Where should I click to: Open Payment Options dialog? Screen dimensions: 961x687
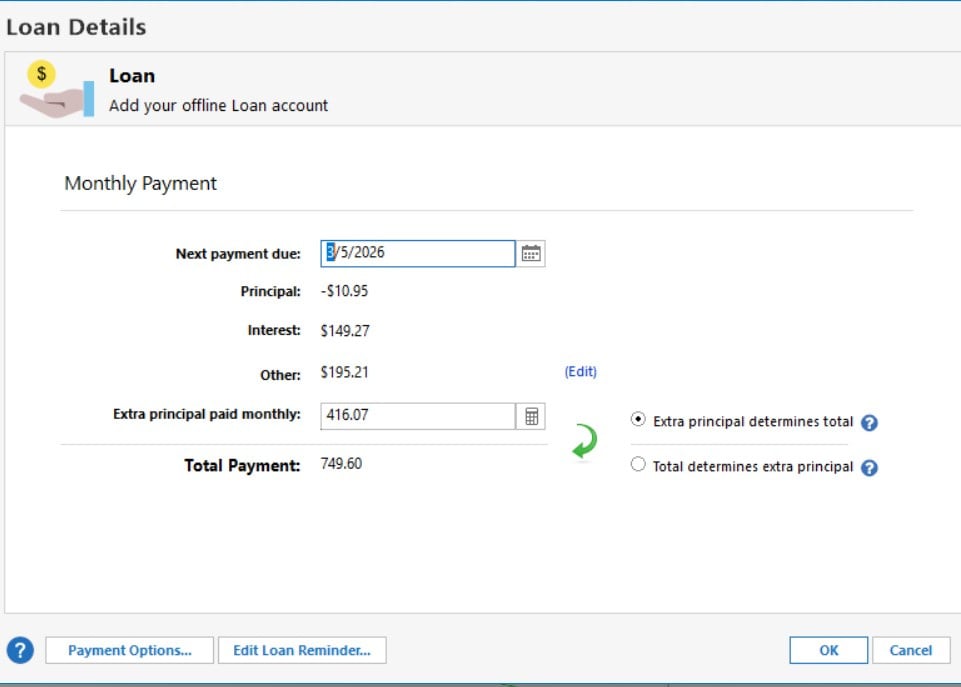[129, 650]
